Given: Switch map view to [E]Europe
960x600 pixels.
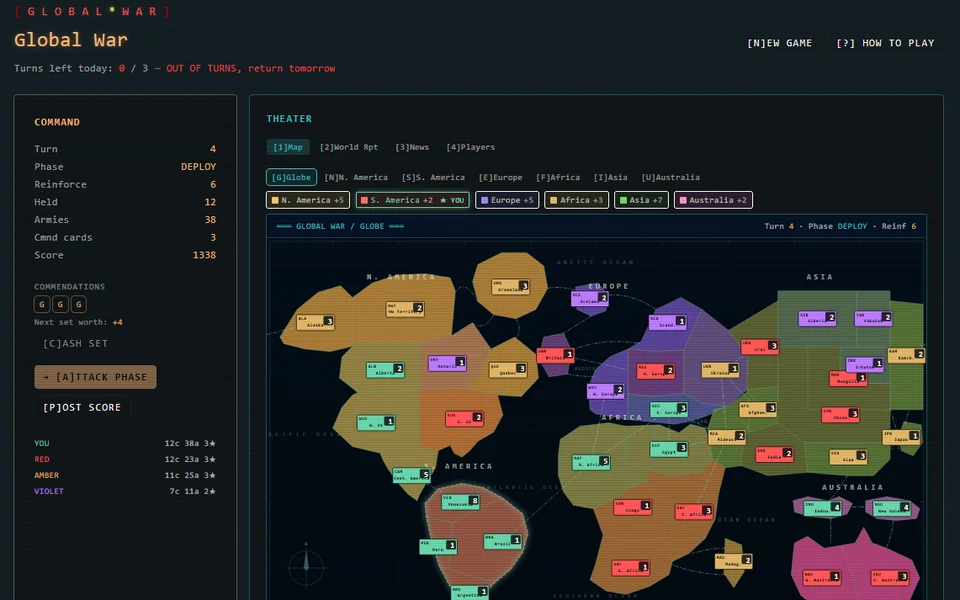Looking at the screenshot, I should [x=500, y=177].
